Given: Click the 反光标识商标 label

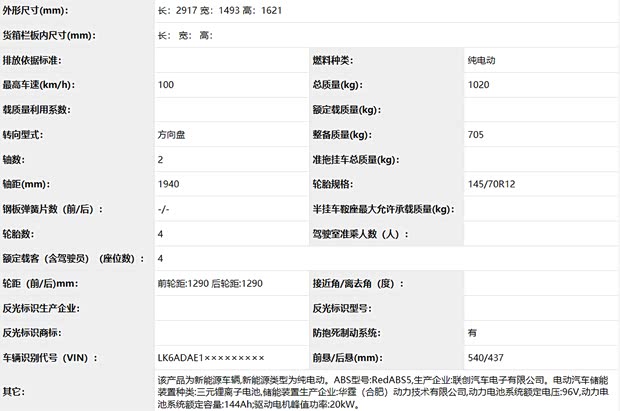Looking at the screenshot, I should point(32,333).
